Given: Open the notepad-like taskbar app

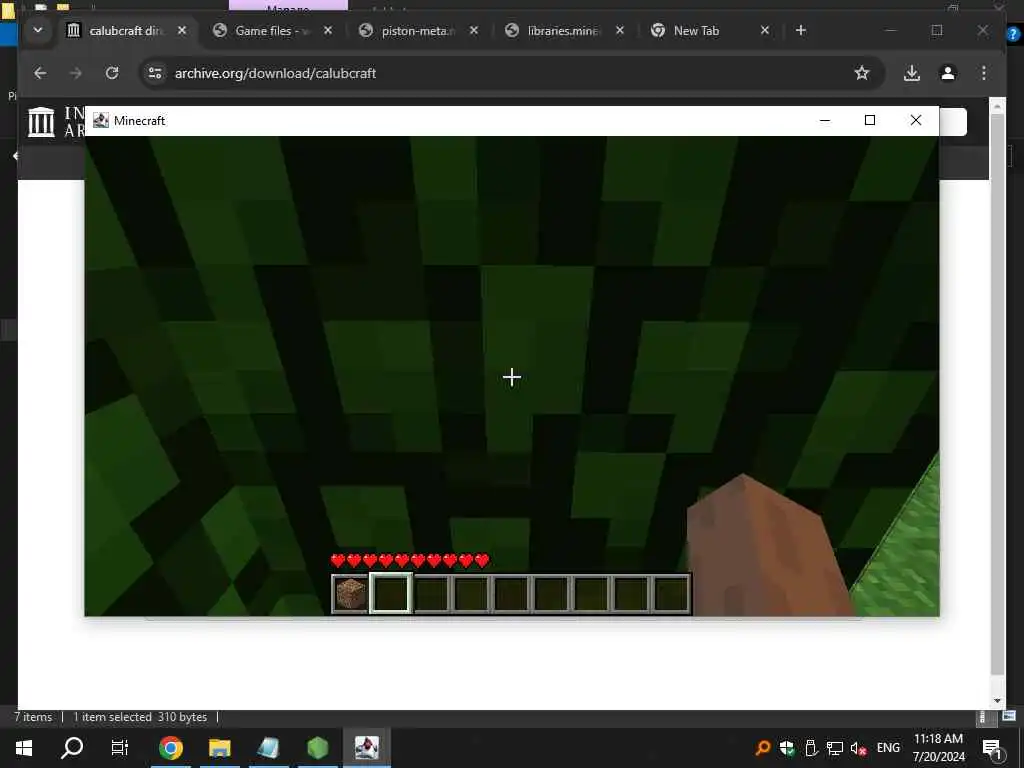Looking at the screenshot, I should pos(268,748).
